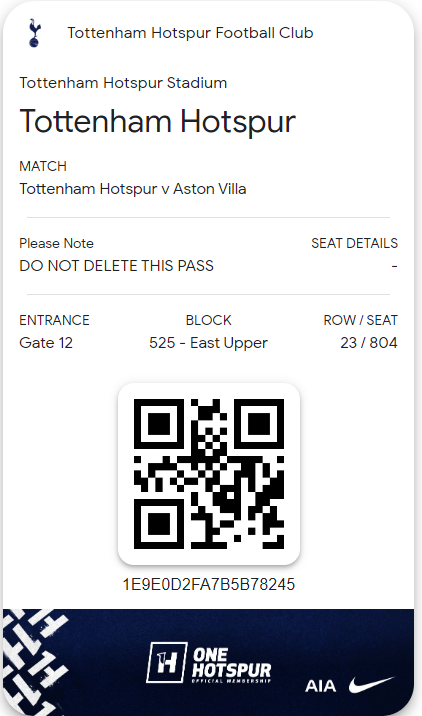422x716 pixels.
Task: Click the MATCH field label
Action: [43, 166]
